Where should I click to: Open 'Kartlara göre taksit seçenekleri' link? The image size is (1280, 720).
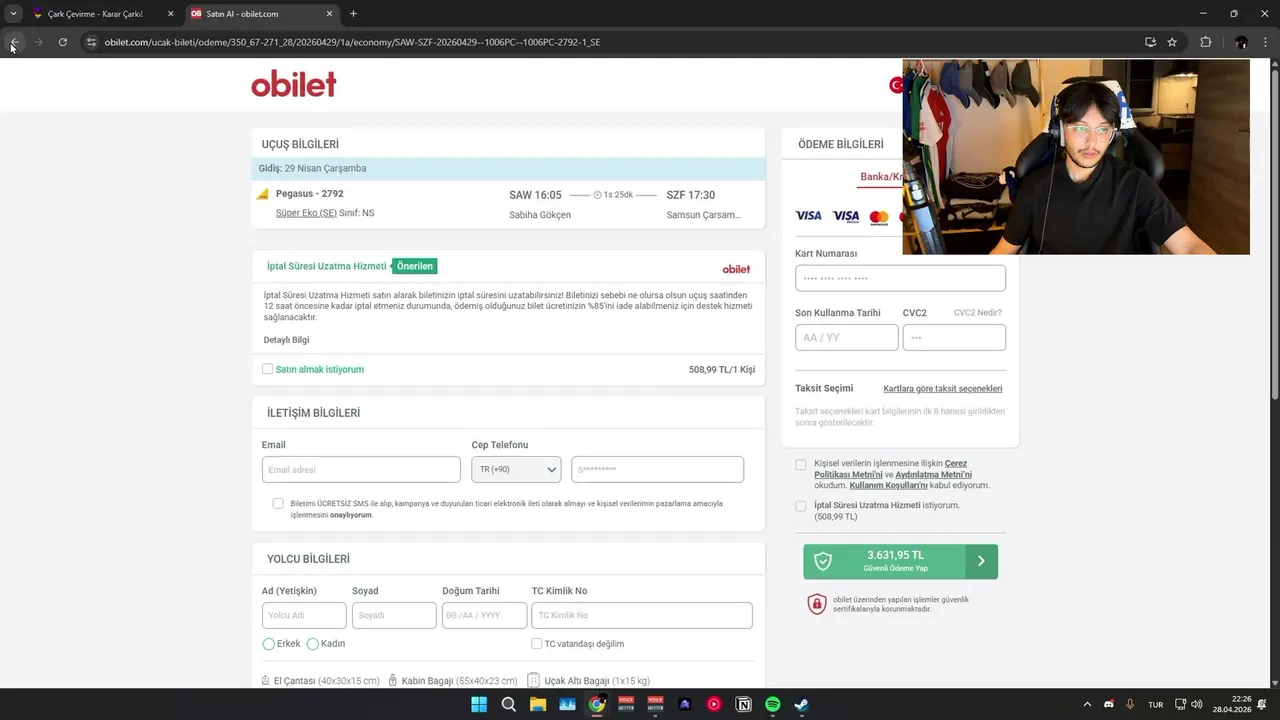942,389
